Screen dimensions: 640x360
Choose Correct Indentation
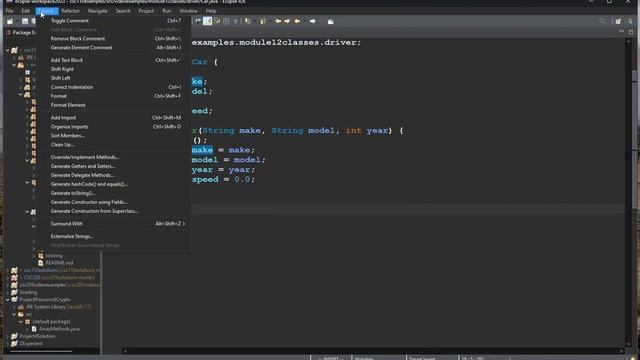click(114, 87)
